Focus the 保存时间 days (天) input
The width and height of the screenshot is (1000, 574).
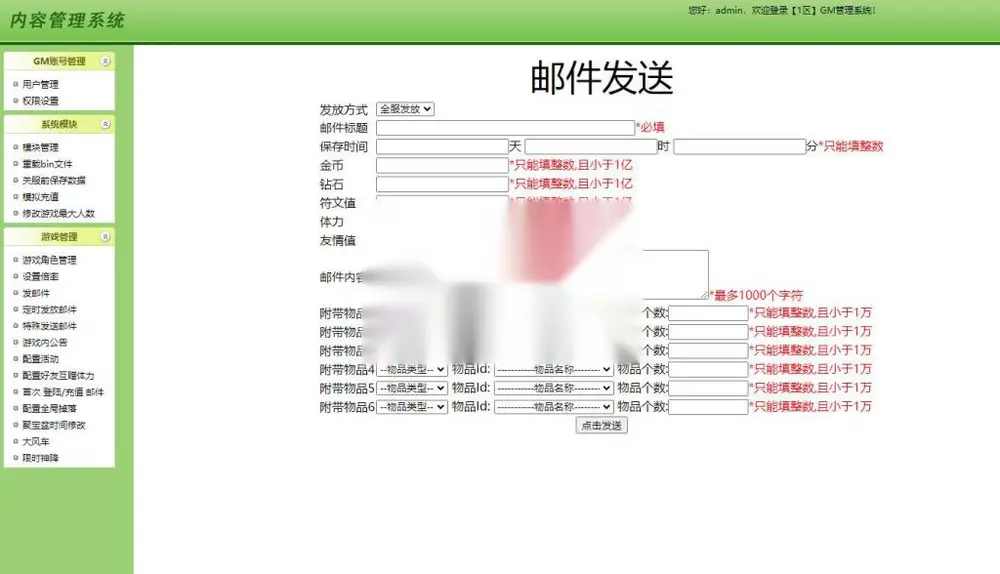(442, 147)
